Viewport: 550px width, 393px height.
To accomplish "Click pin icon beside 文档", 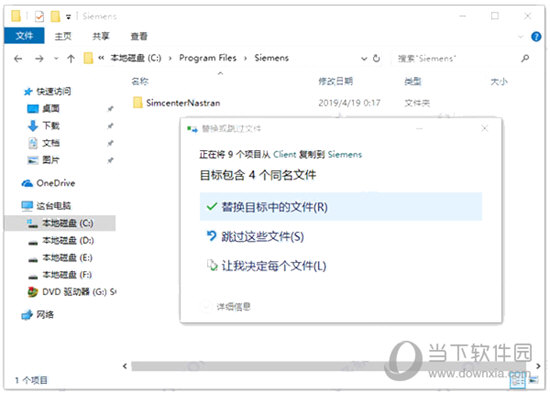I will click(x=110, y=143).
